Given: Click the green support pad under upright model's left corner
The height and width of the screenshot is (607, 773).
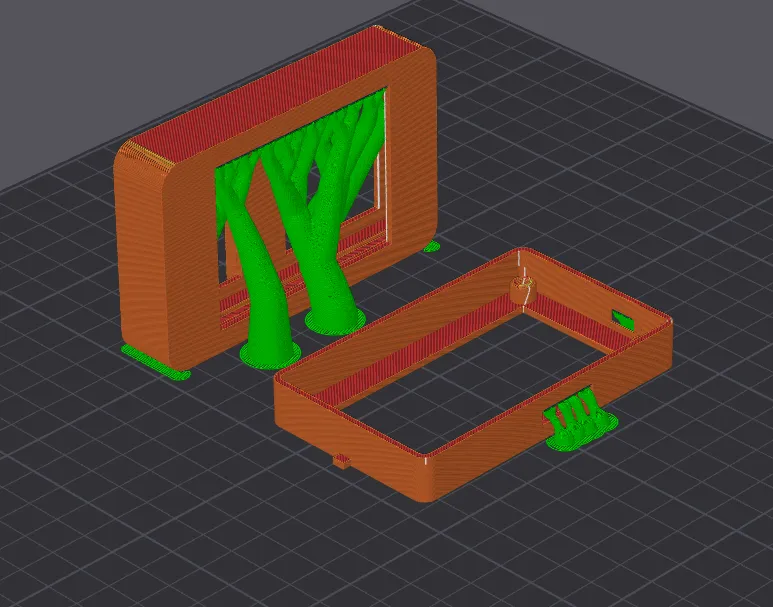Looking at the screenshot, I should [156, 362].
